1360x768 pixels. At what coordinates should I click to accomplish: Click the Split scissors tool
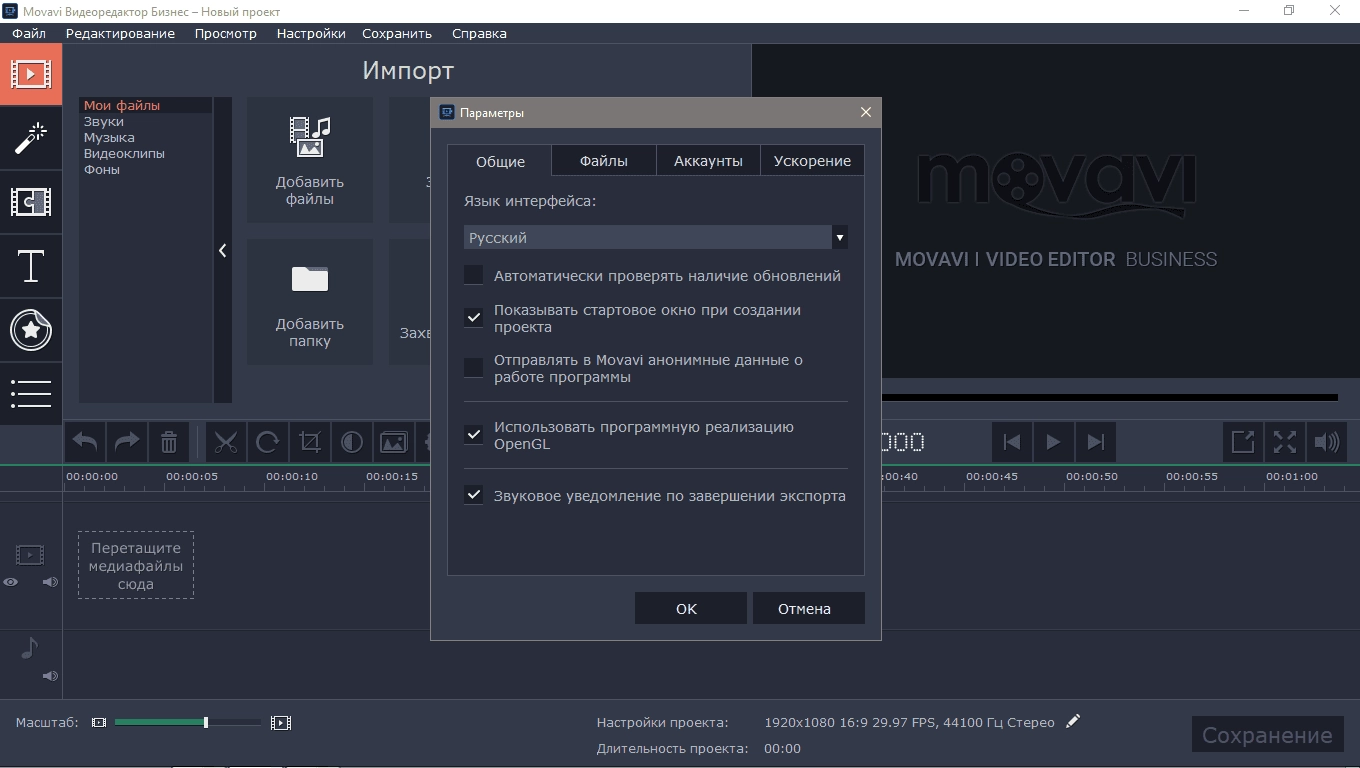click(226, 442)
